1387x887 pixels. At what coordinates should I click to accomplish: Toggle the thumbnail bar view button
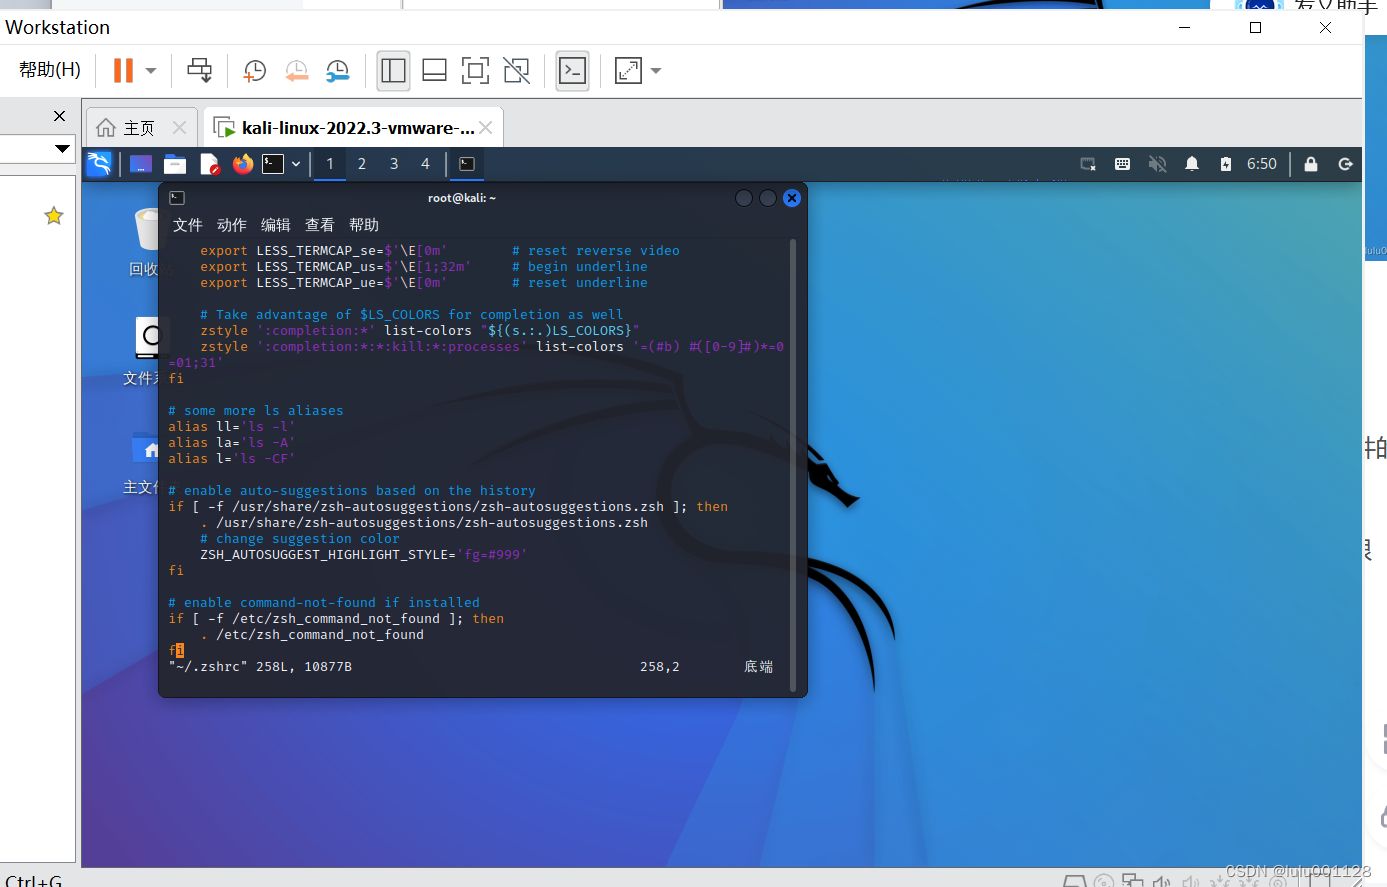tap(434, 70)
